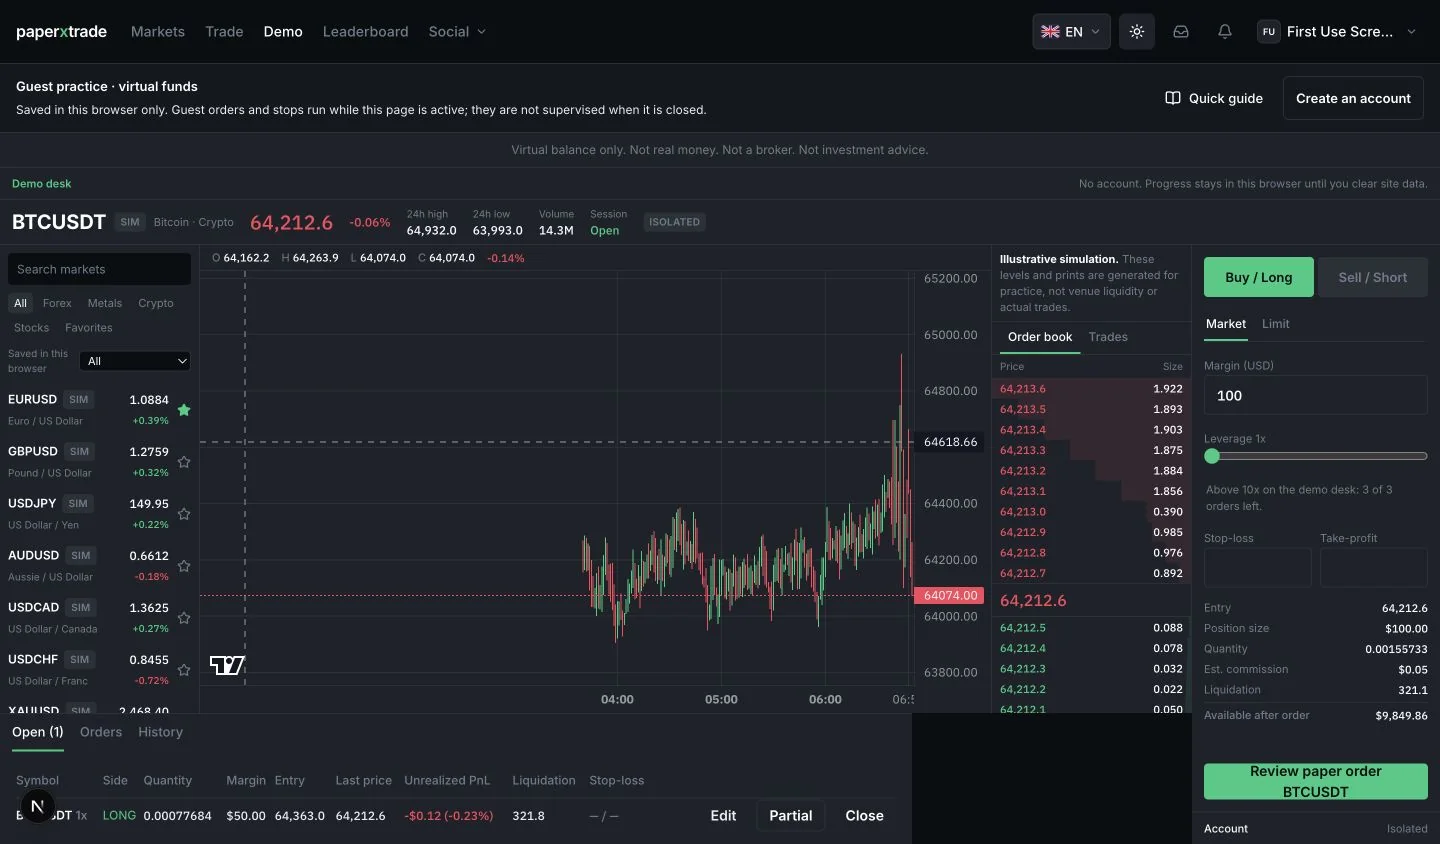Click the round N badge icon
Viewport: 1440px width, 844px height.
pos(37,806)
